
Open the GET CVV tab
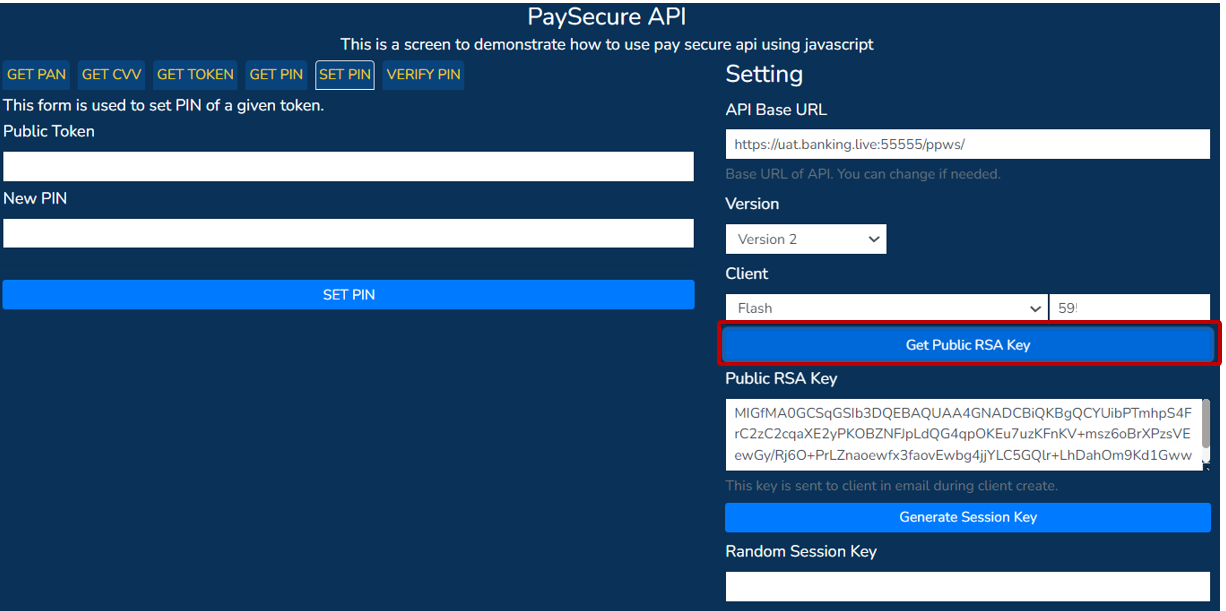pos(111,75)
